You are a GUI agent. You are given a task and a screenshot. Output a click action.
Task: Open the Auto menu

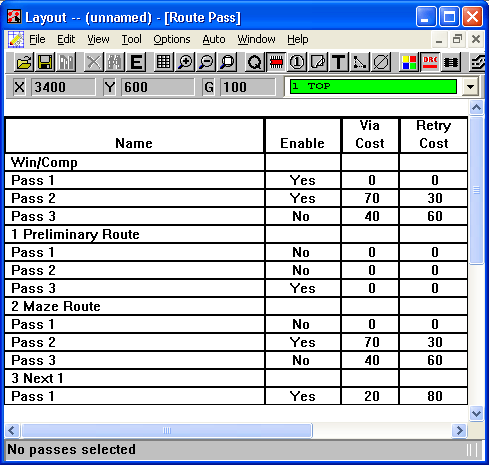214,39
